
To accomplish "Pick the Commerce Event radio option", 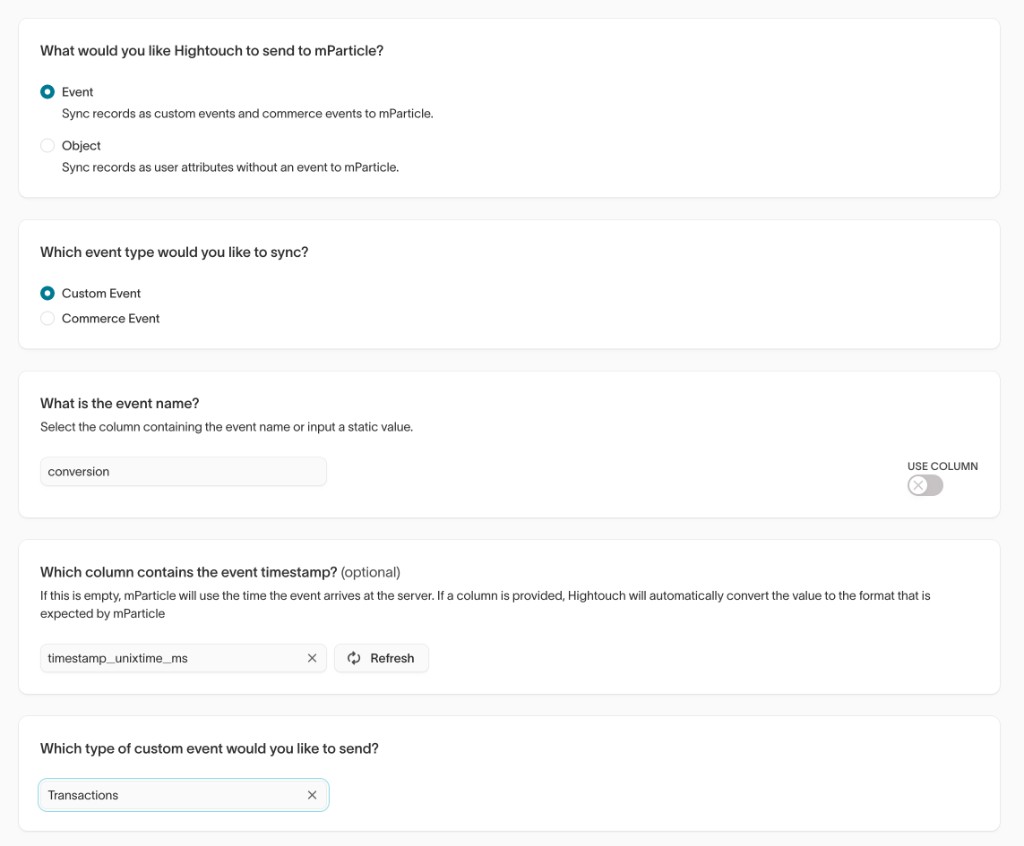I will (x=47, y=319).
